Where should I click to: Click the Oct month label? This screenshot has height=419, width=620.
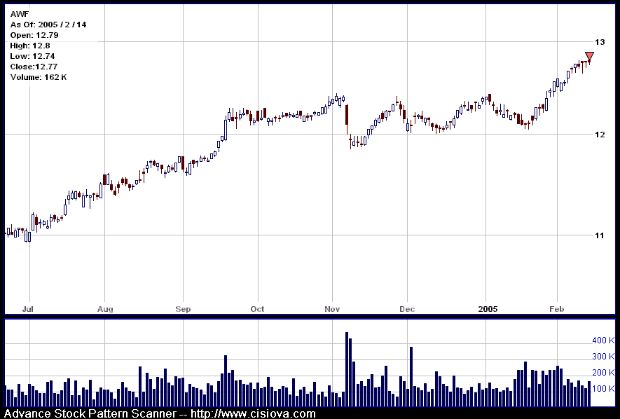pyautogui.click(x=257, y=309)
